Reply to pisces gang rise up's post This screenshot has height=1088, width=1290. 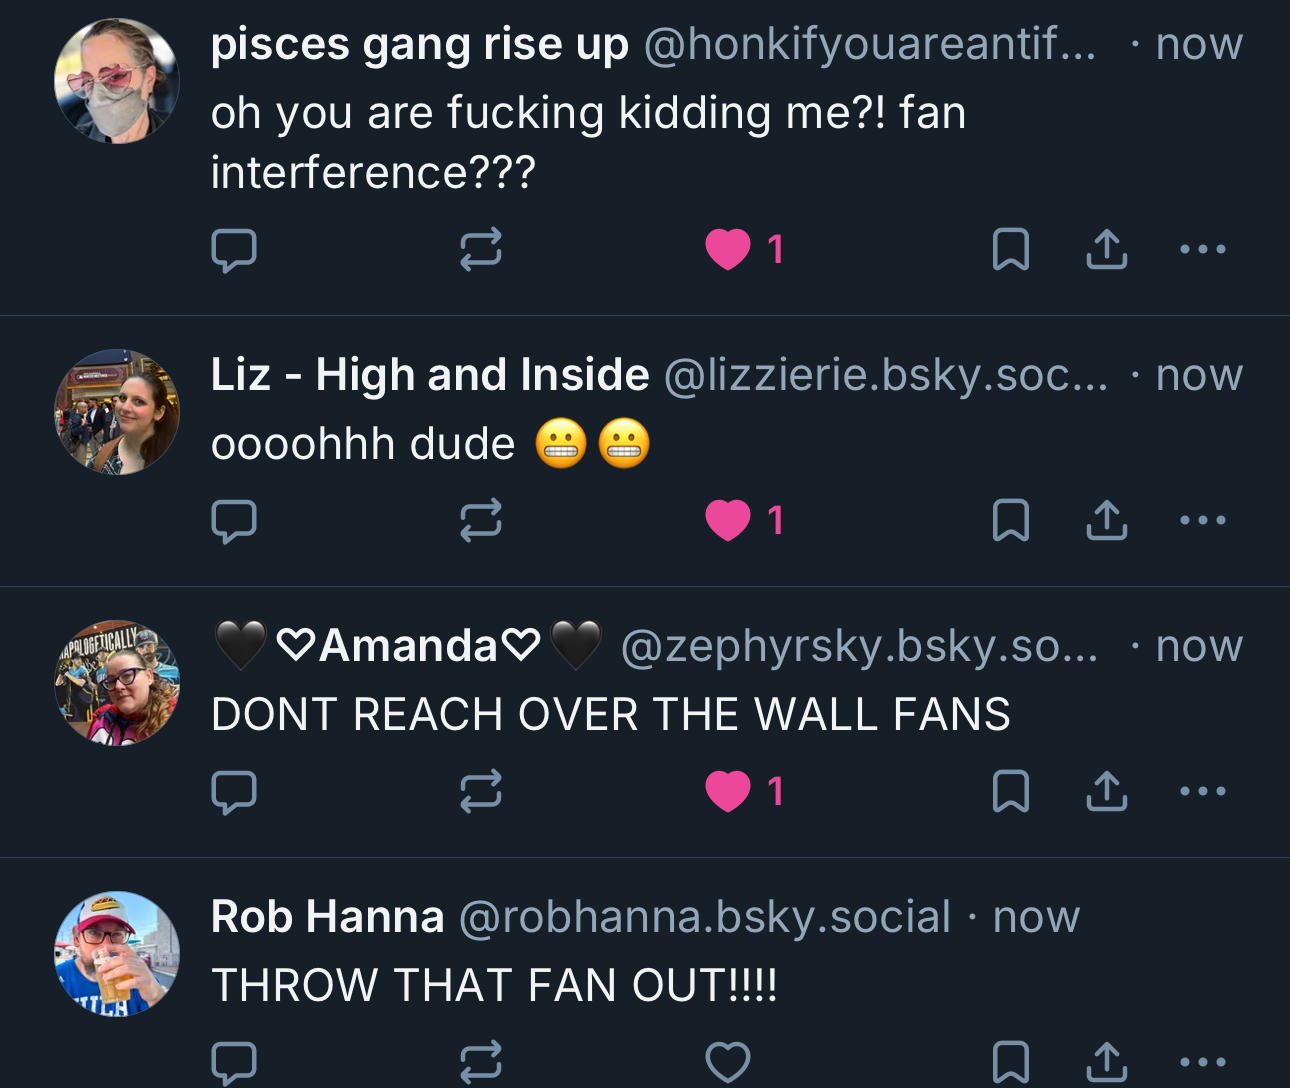[234, 250]
